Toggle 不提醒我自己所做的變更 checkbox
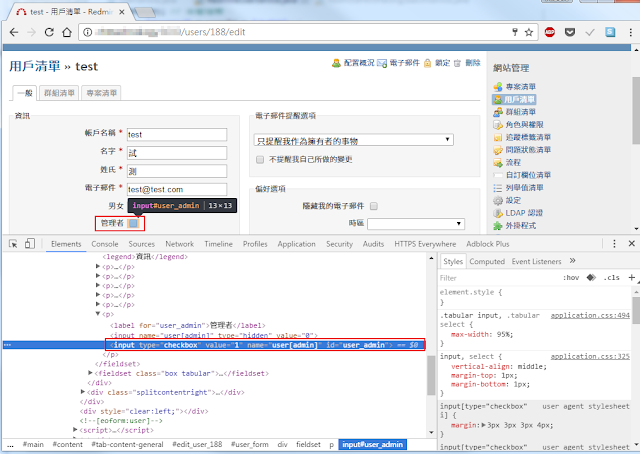 pyautogui.click(x=260, y=160)
